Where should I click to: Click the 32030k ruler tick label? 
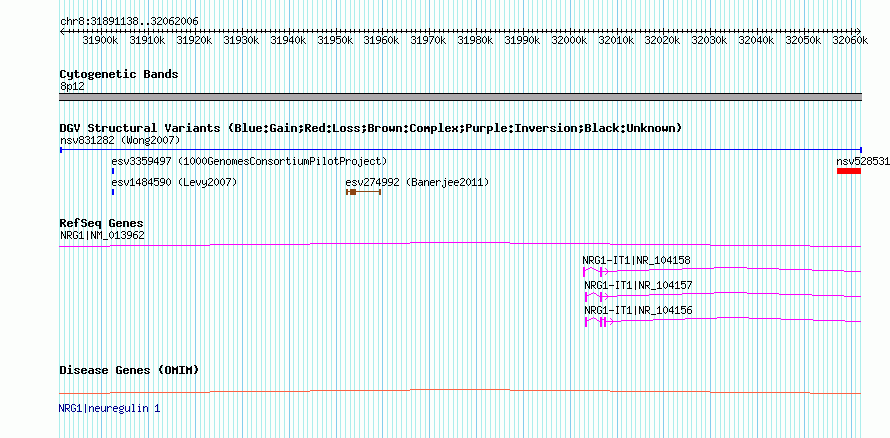(710, 40)
